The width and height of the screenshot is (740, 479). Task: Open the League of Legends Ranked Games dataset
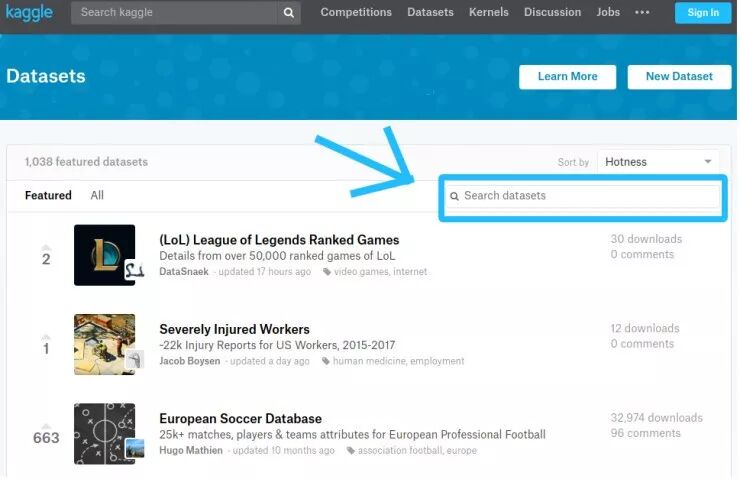tap(279, 240)
